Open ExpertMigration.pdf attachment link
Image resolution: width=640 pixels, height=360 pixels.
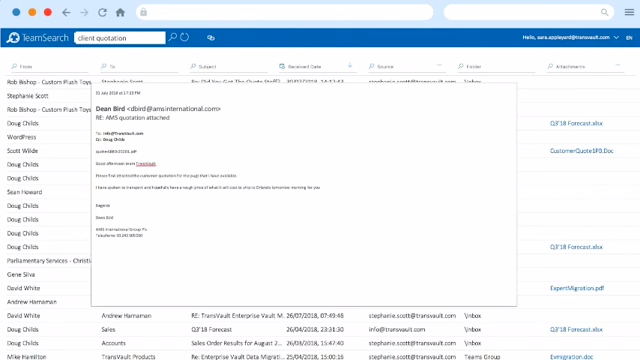[x=577, y=288]
